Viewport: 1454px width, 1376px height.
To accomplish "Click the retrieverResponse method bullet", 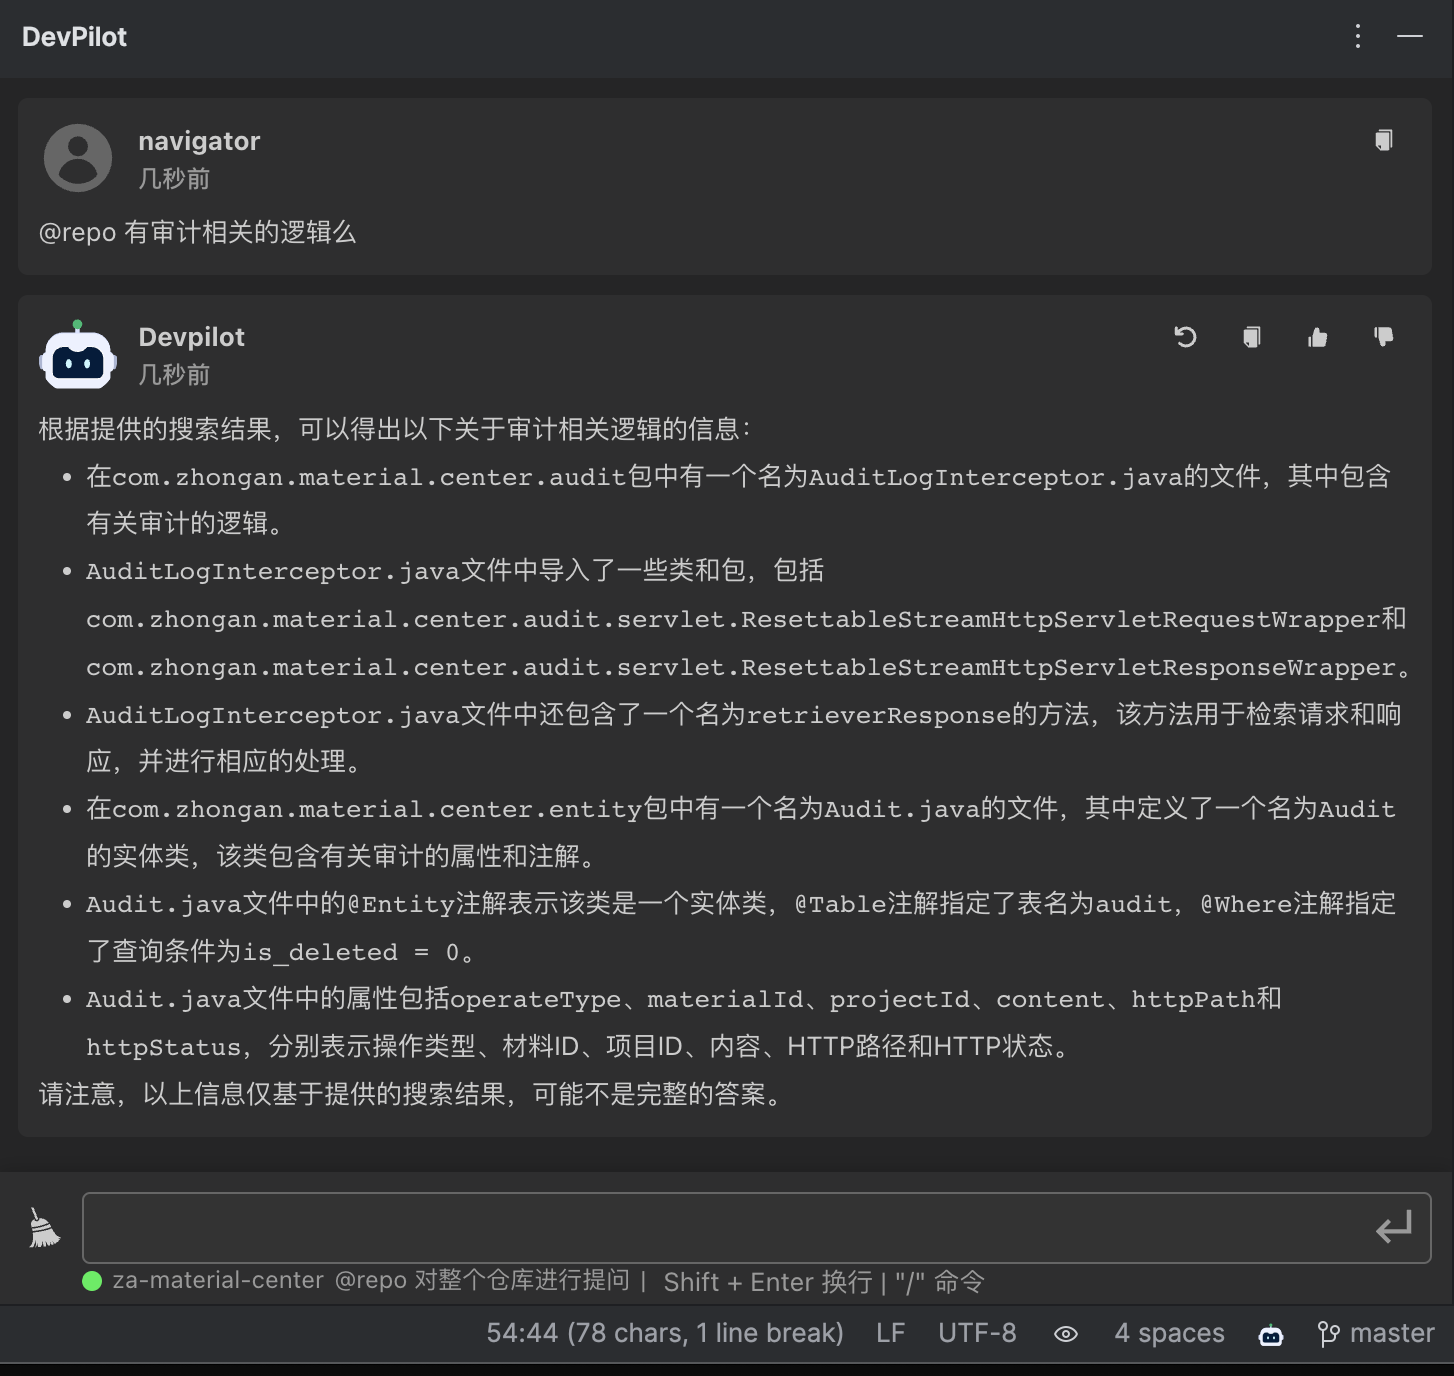I will click(744, 738).
